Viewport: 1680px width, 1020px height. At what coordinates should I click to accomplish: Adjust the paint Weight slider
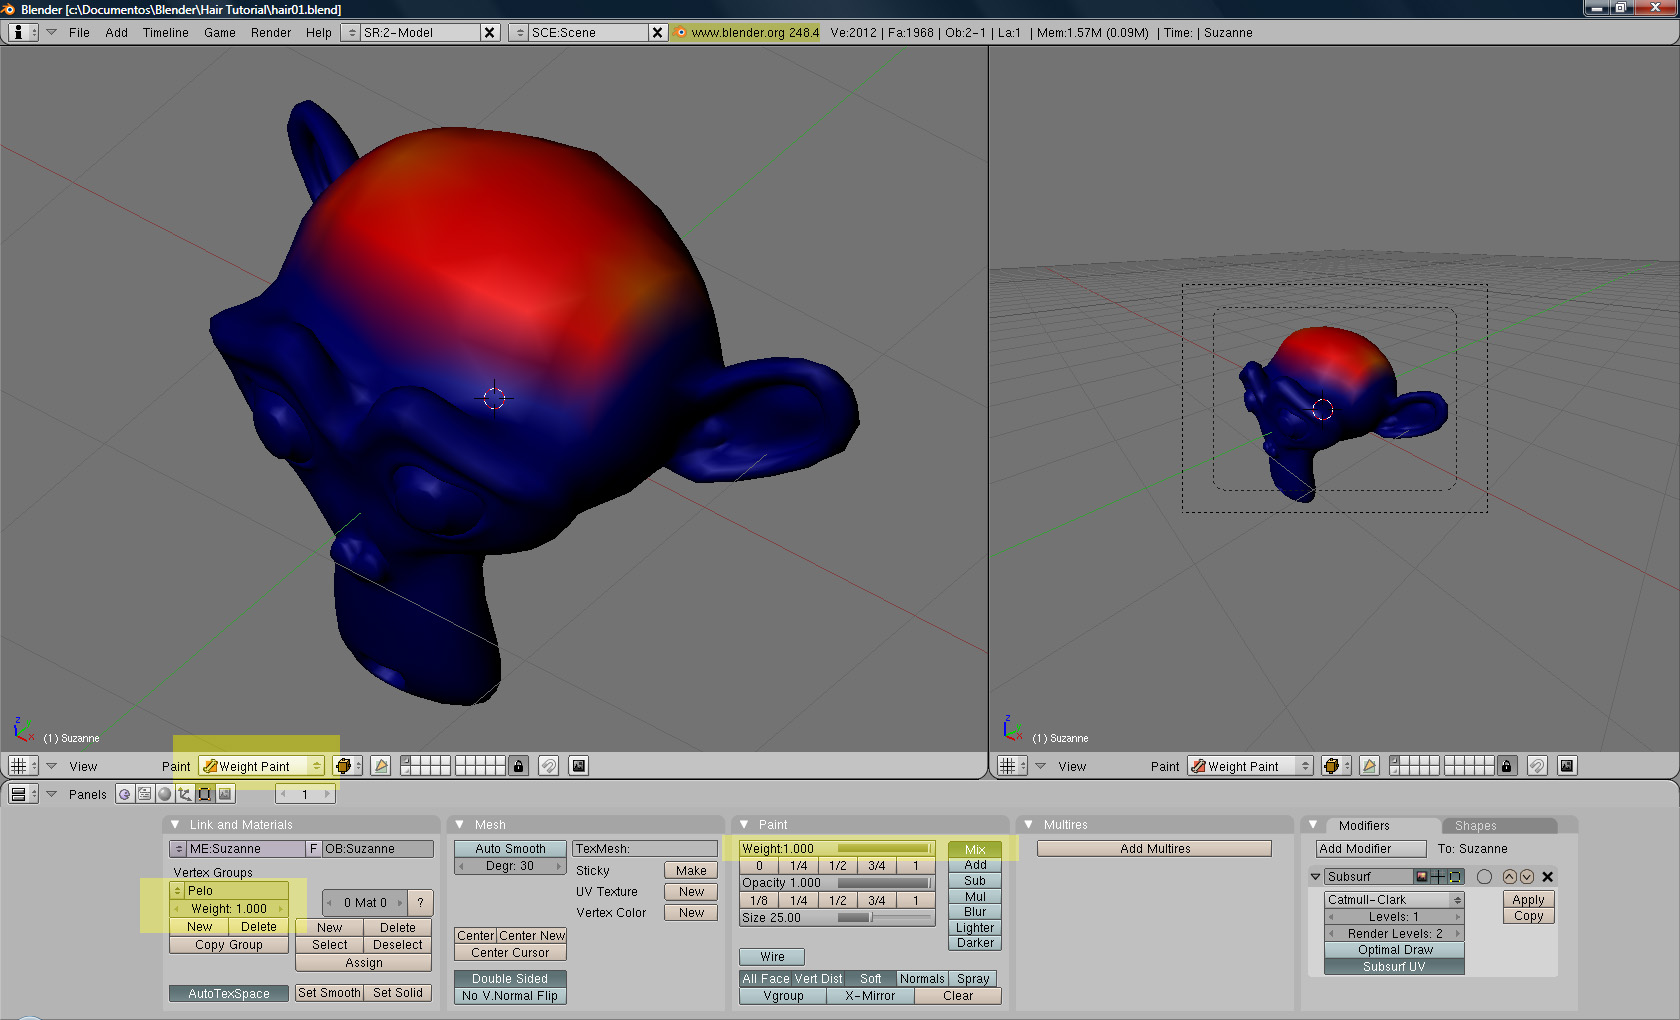coord(838,849)
